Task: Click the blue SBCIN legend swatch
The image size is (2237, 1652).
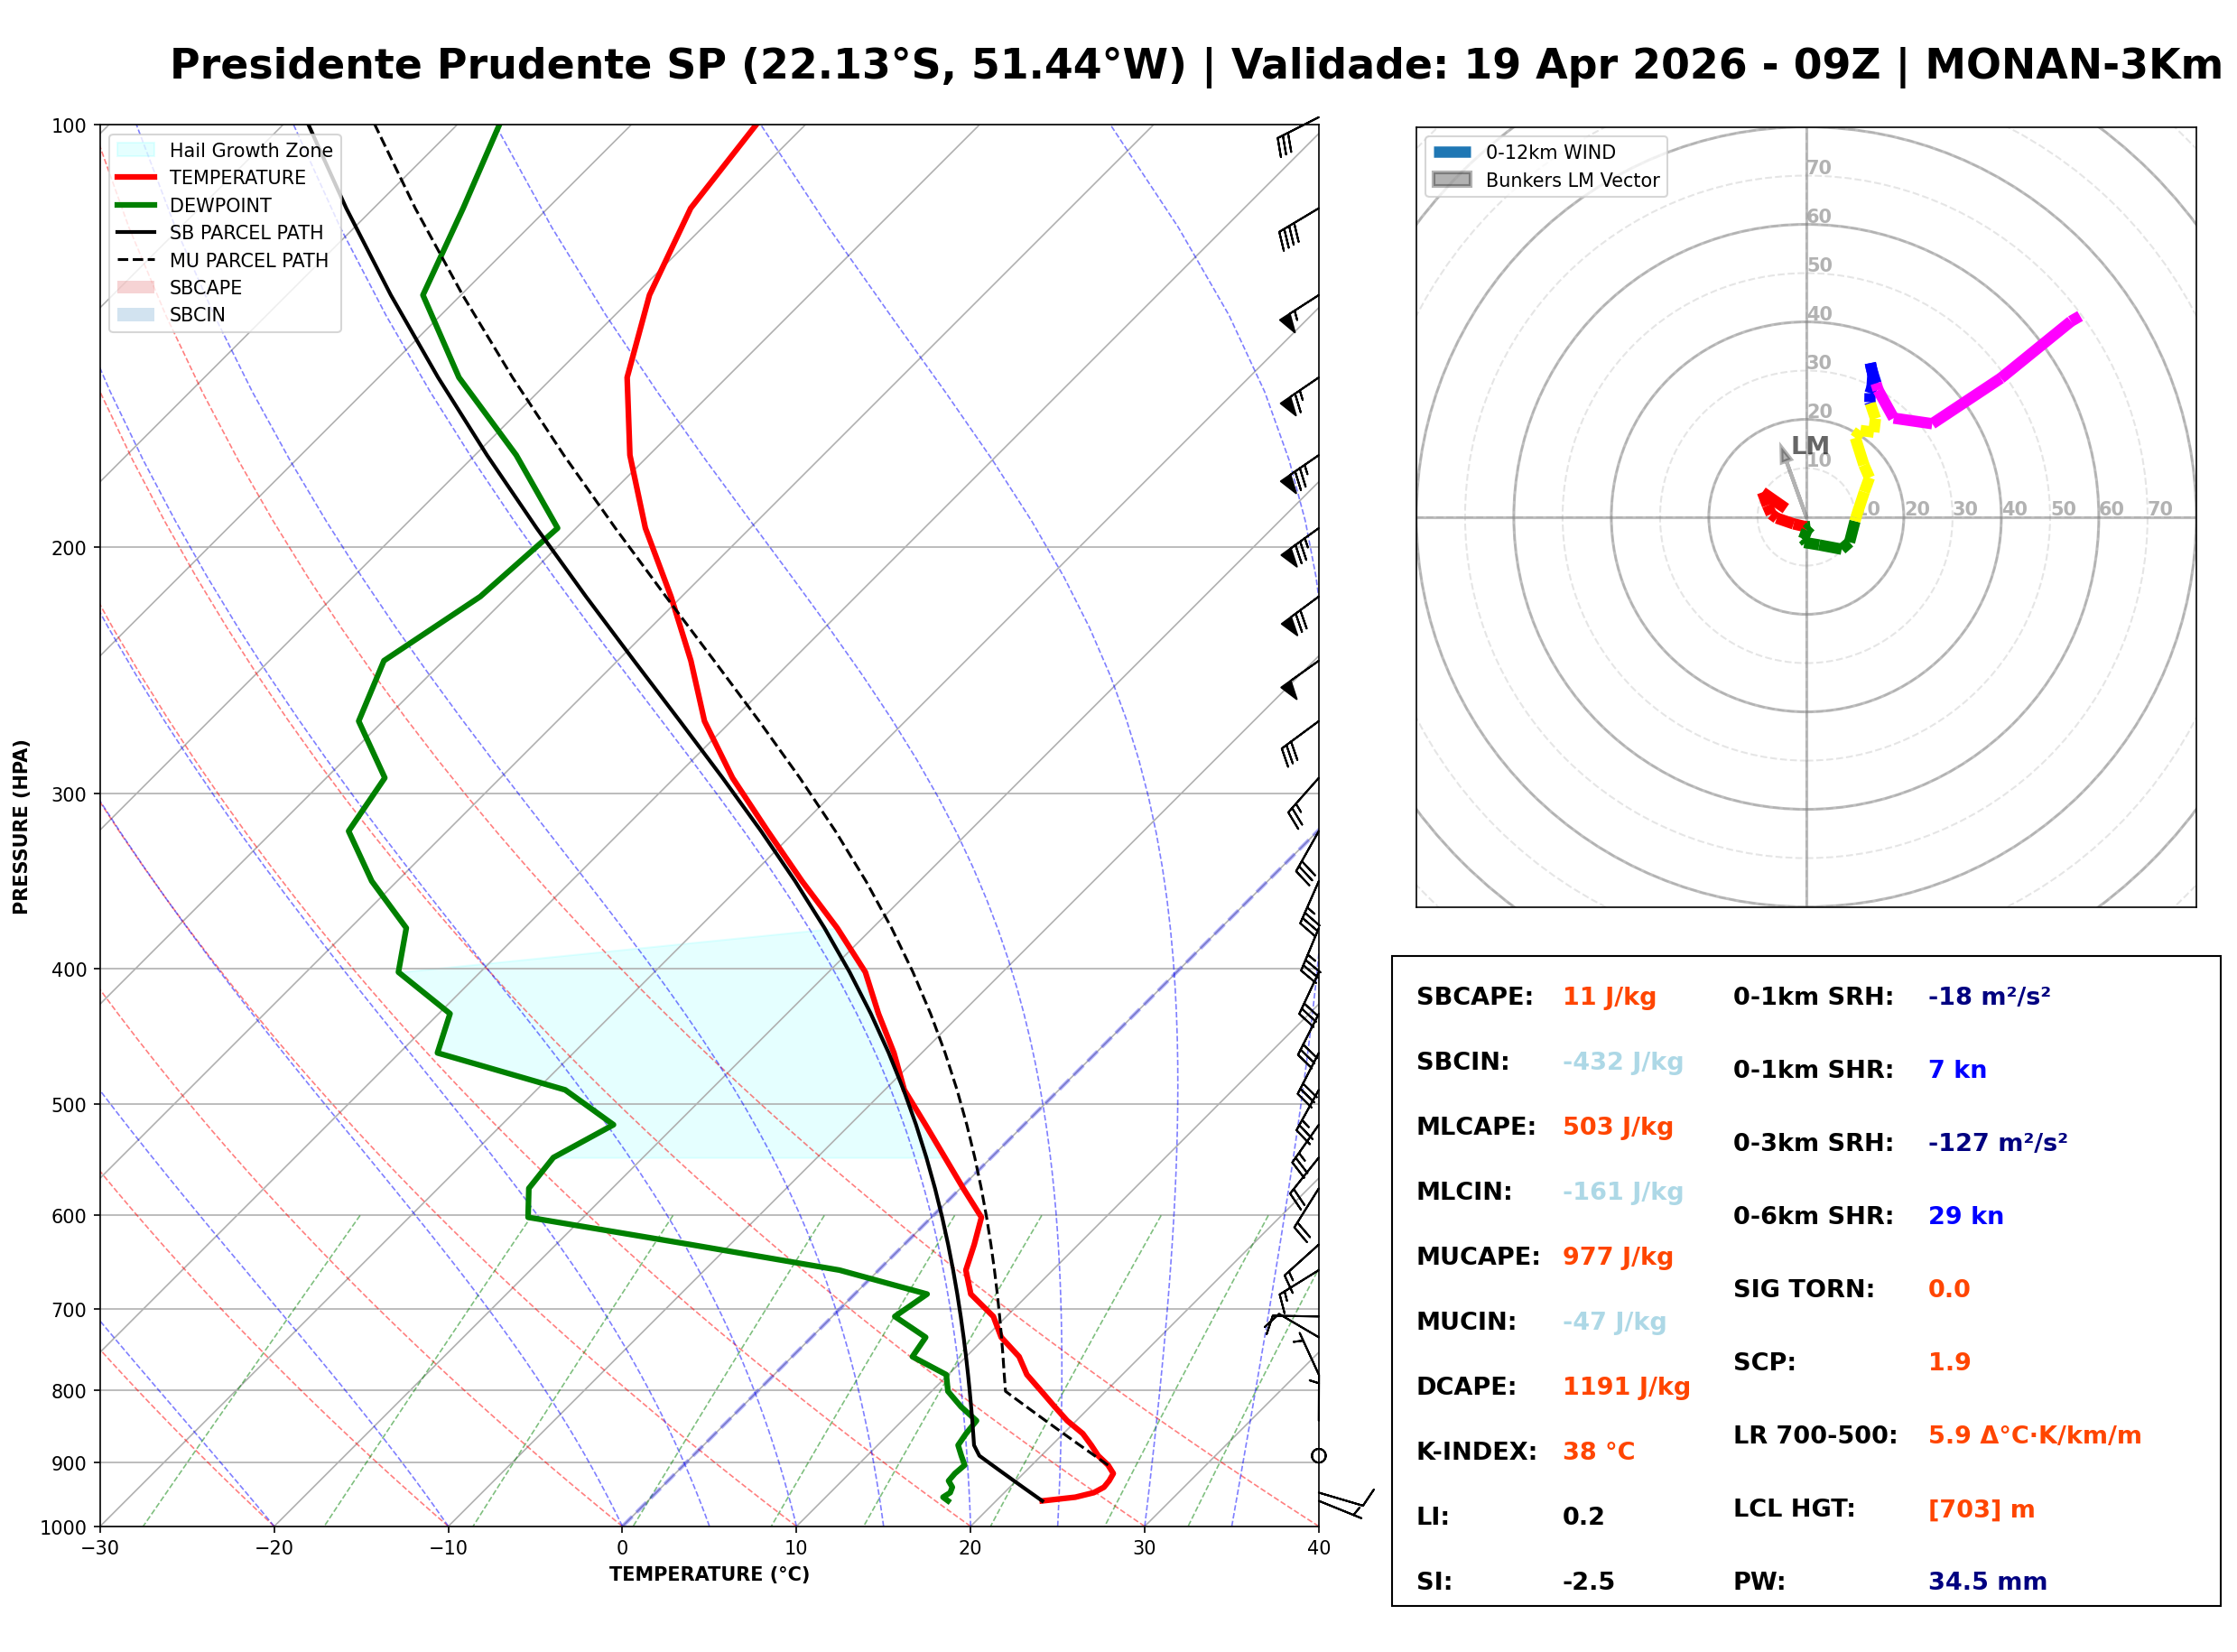Action: click(x=136, y=315)
